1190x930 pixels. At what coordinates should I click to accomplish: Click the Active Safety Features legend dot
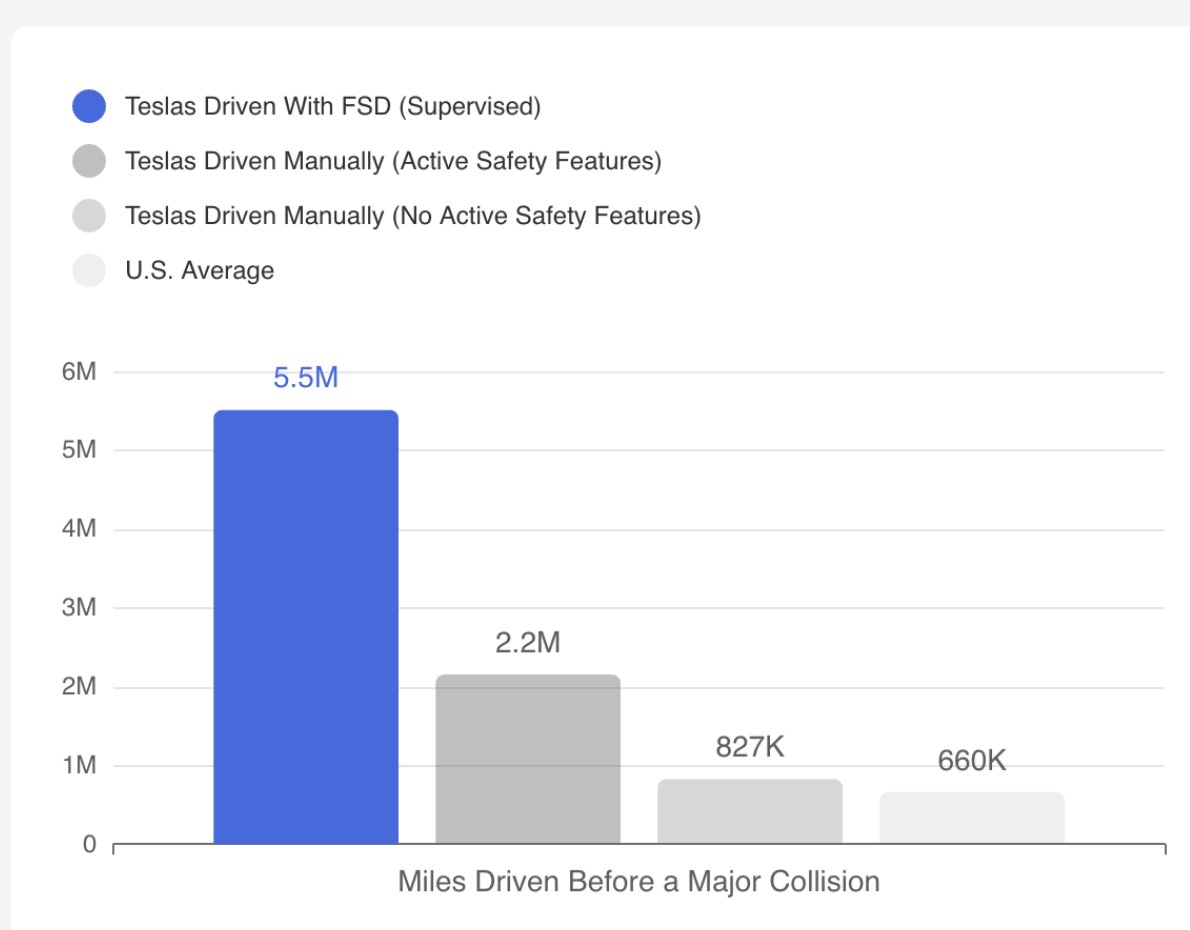click(x=89, y=161)
